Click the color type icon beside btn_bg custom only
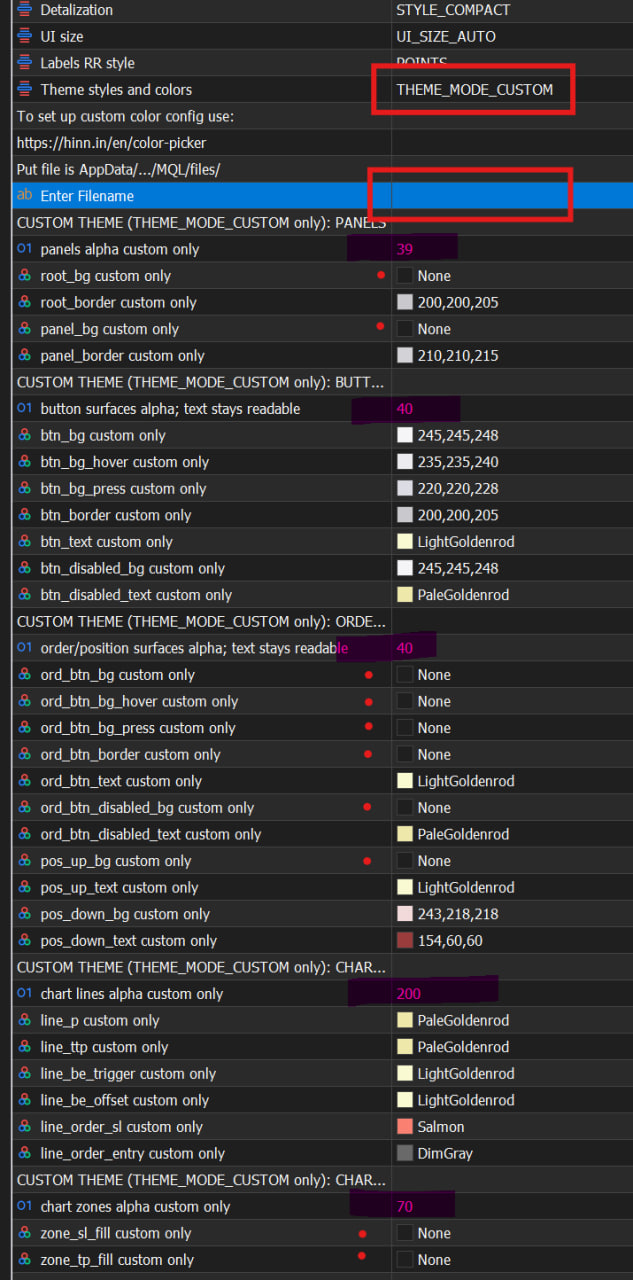The image size is (633, 1280). click(25, 435)
